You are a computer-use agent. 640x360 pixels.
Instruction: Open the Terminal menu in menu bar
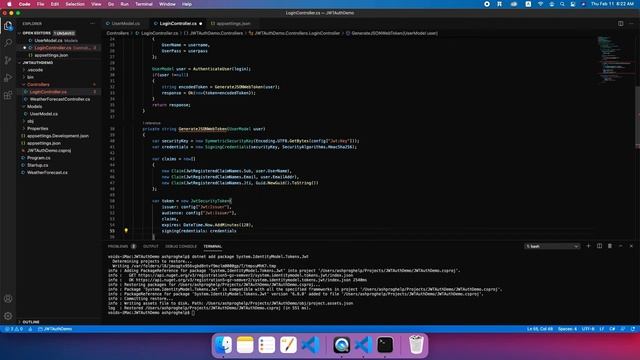(144, 4)
